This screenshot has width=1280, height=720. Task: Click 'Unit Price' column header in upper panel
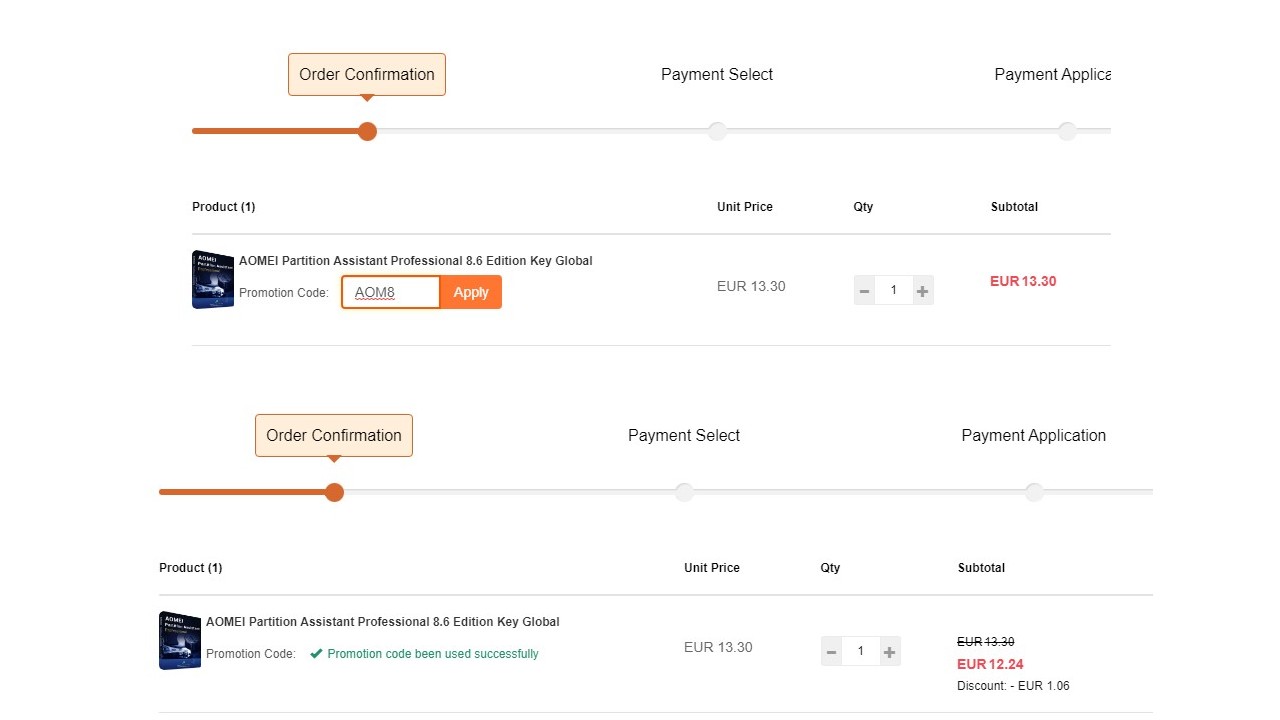click(745, 207)
